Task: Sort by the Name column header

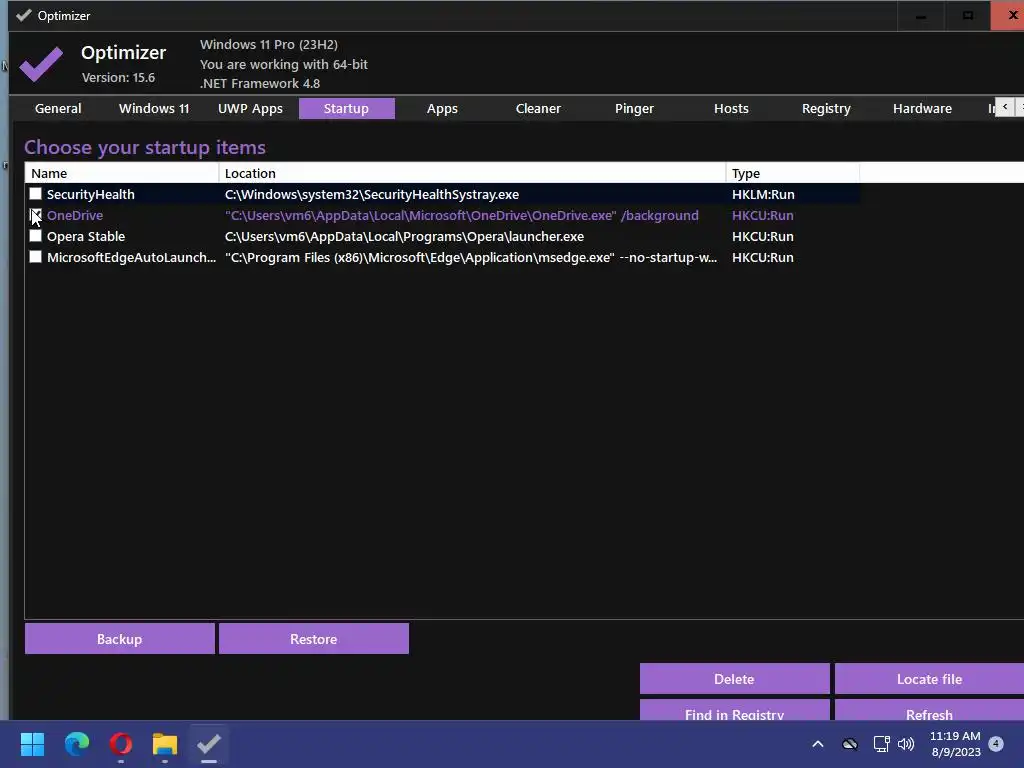Action: click(121, 173)
